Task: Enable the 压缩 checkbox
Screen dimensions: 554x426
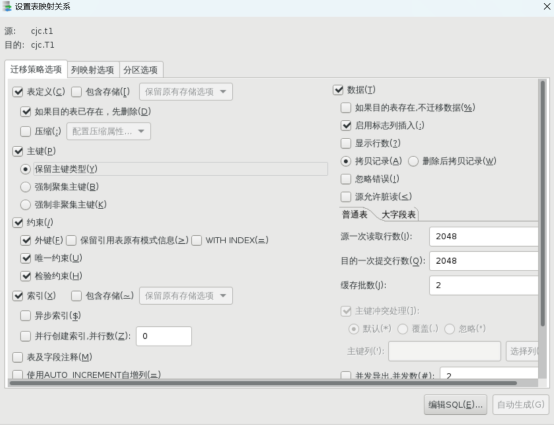Action: (x=25, y=132)
